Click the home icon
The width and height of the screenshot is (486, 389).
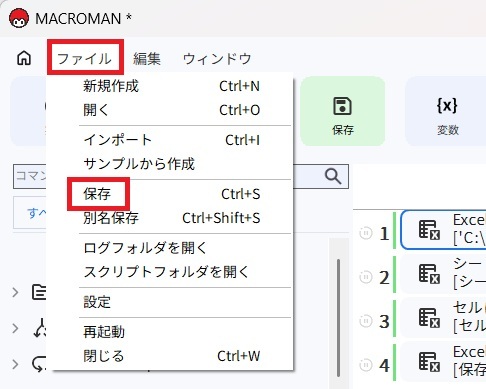point(24,58)
